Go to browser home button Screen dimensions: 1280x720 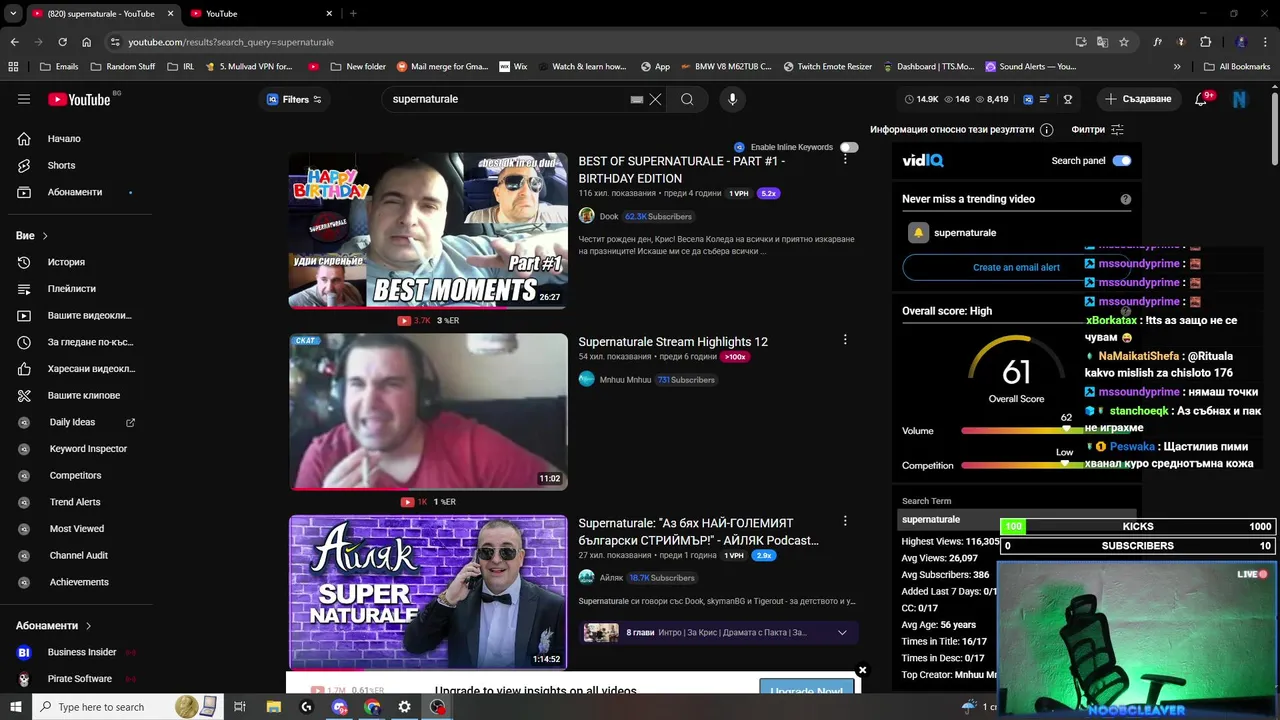(86, 42)
